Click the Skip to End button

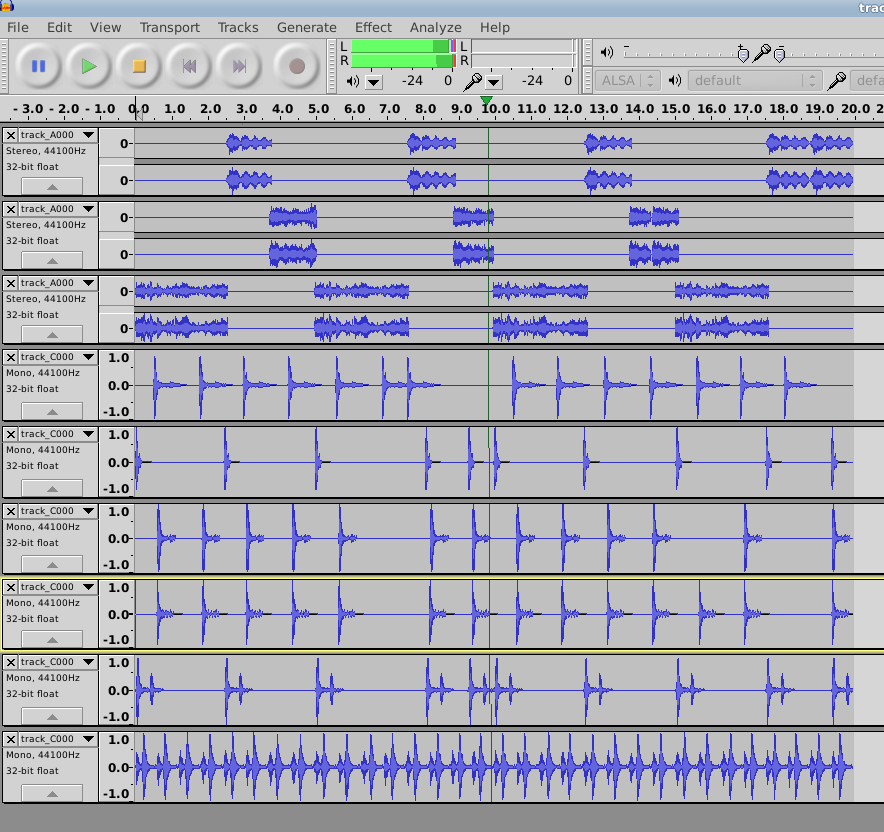(239, 67)
